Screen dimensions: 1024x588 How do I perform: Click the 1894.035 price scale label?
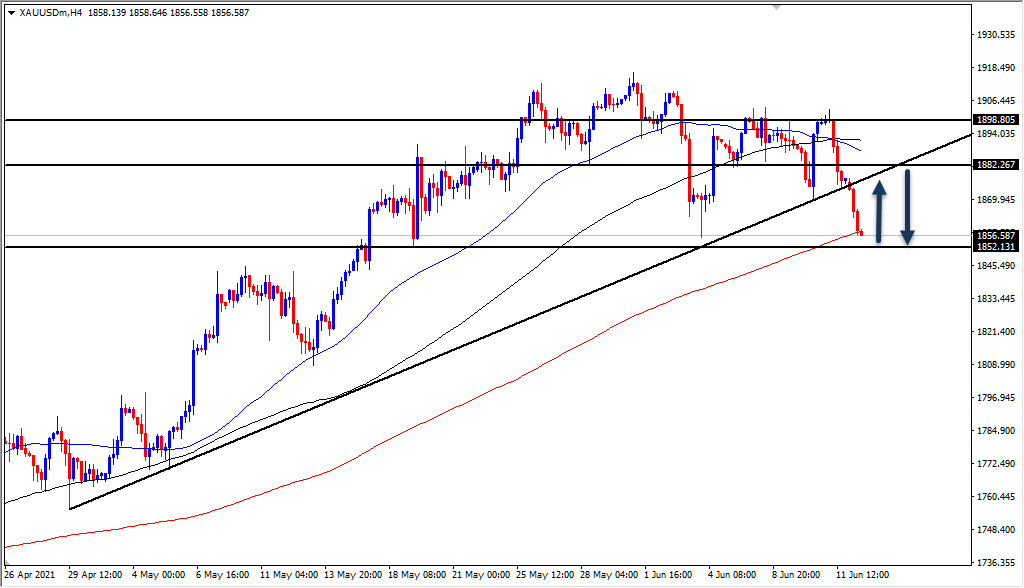(x=996, y=133)
